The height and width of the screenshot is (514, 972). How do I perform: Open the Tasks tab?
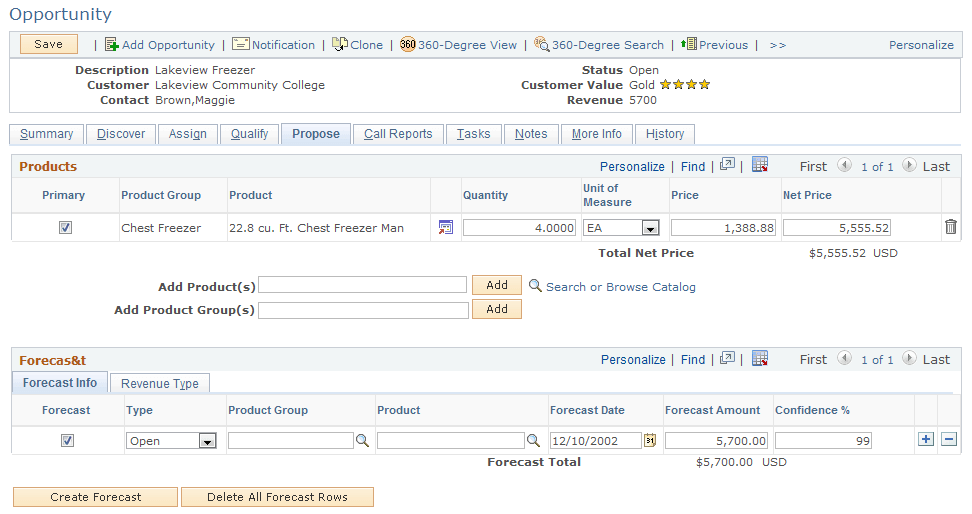coord(474,134)
